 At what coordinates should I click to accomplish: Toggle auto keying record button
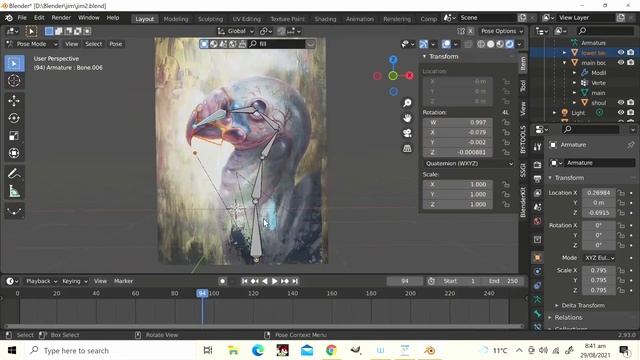tap(222, 281)
